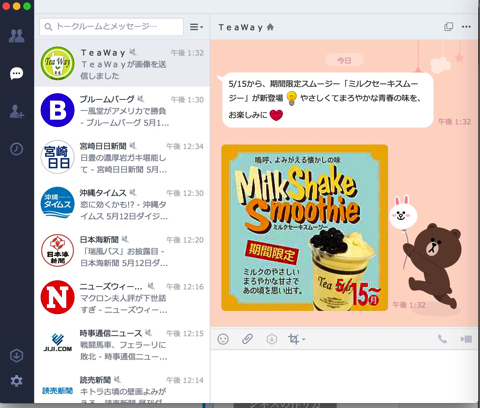
Task: Open the Milk Shake Smoothie image
Action: 305,228
